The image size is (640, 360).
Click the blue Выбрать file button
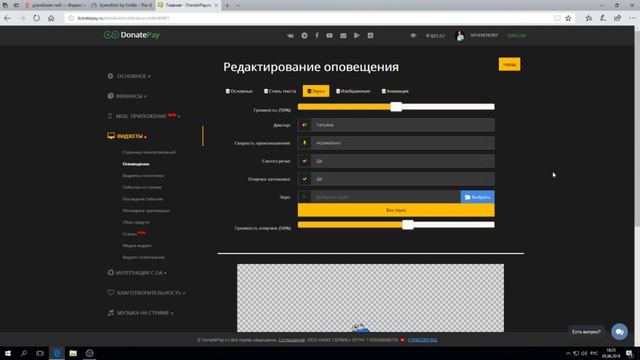(478, 197)
